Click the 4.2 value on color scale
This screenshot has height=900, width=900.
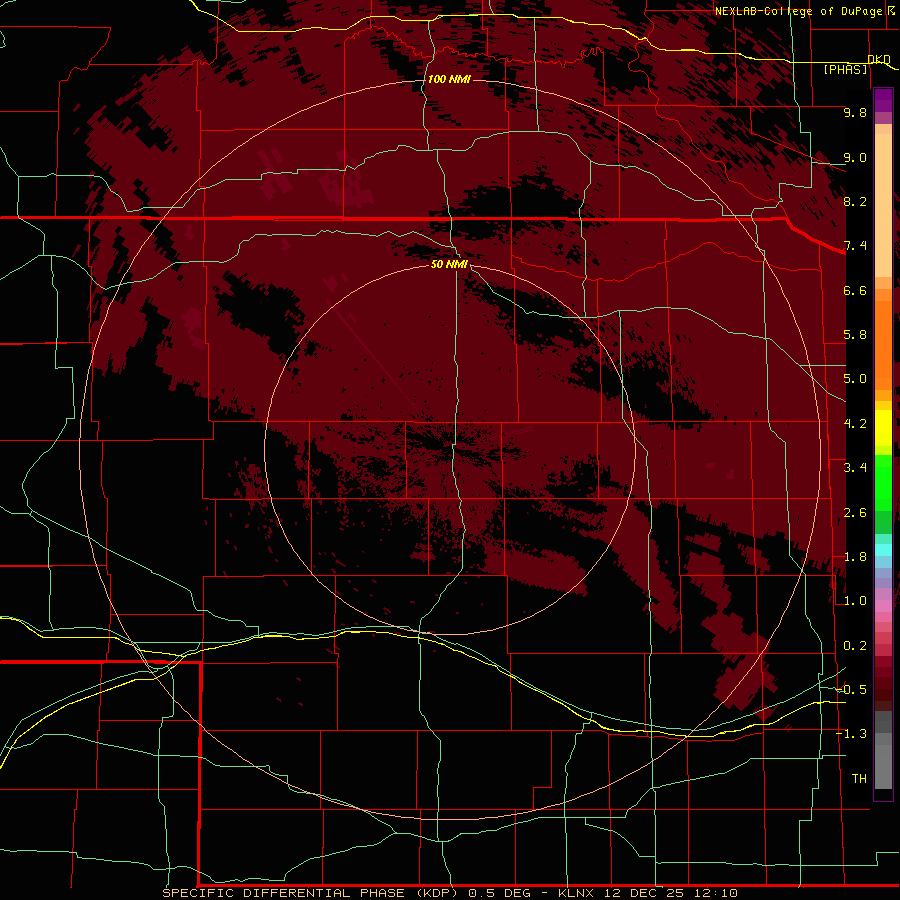[855, 424]
